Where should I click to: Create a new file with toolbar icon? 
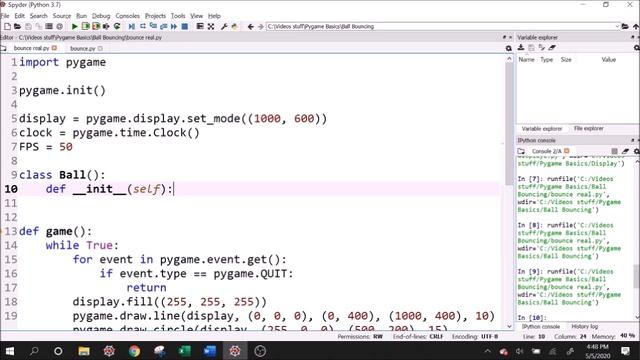(x=7, y=27)
